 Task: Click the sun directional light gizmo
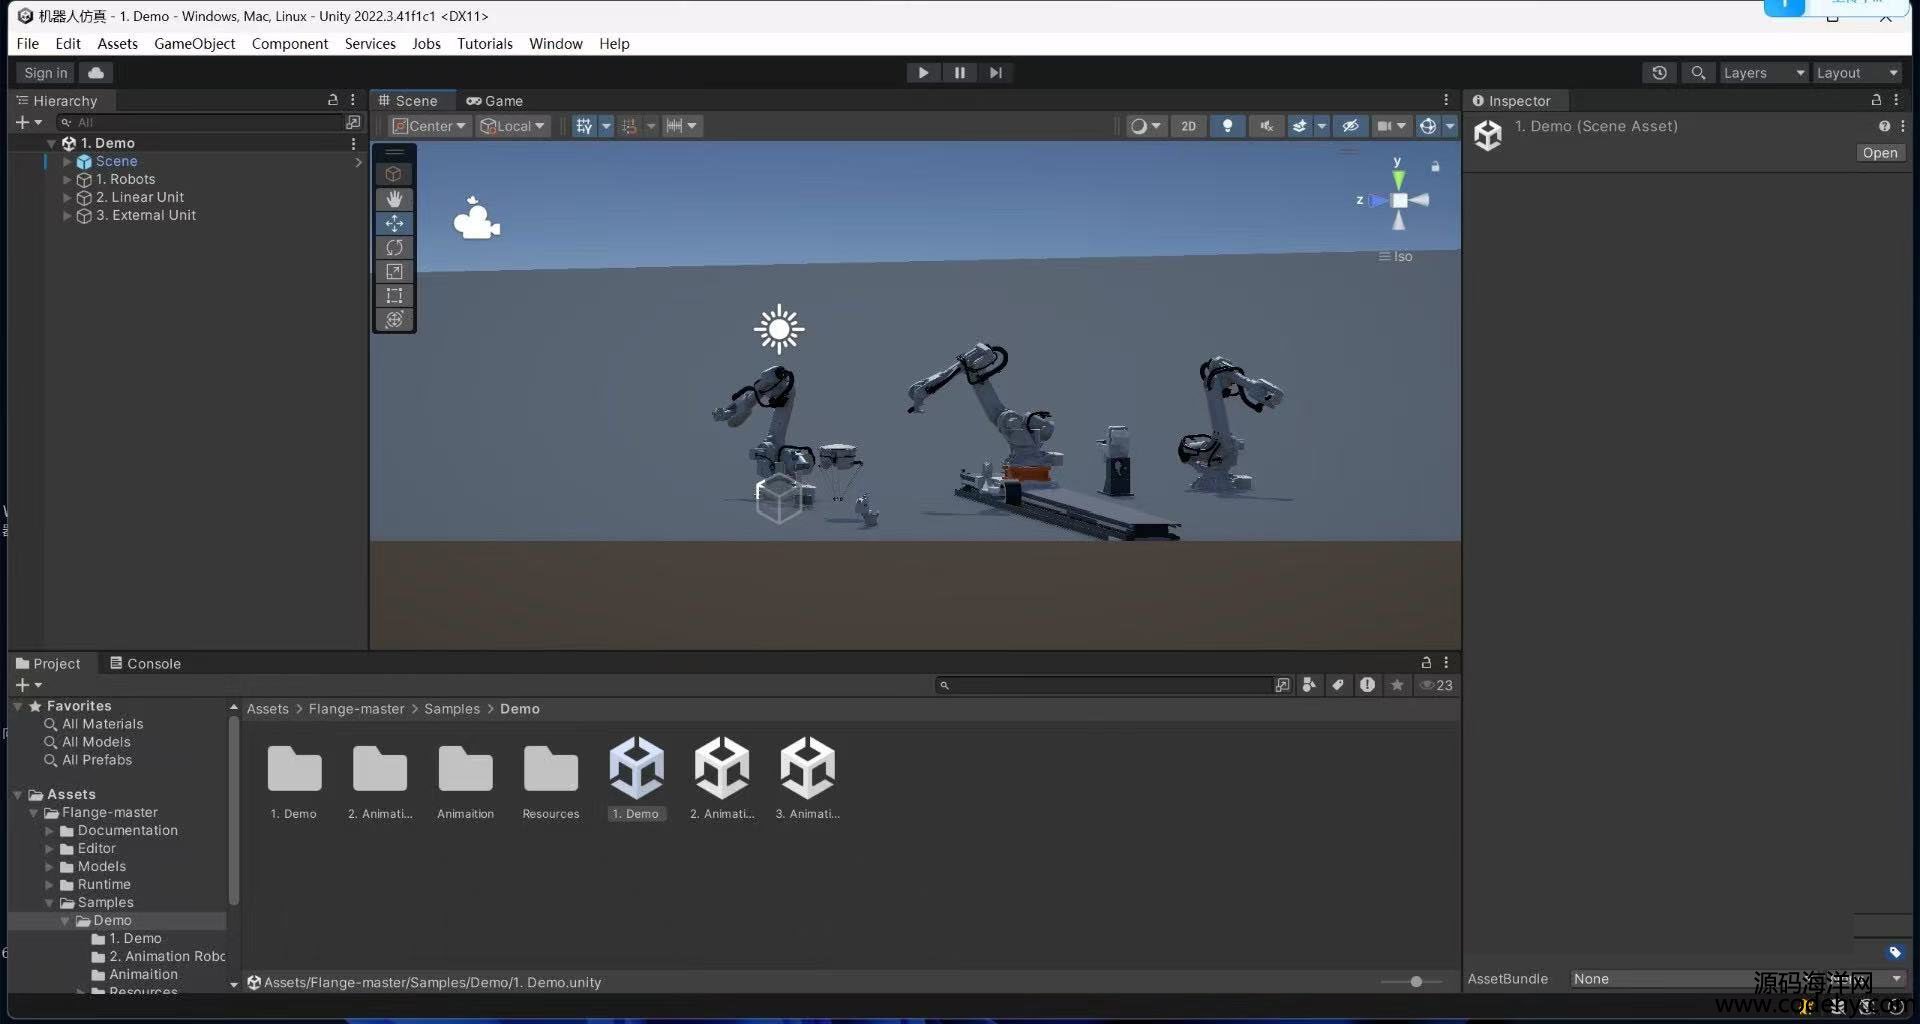779,329
